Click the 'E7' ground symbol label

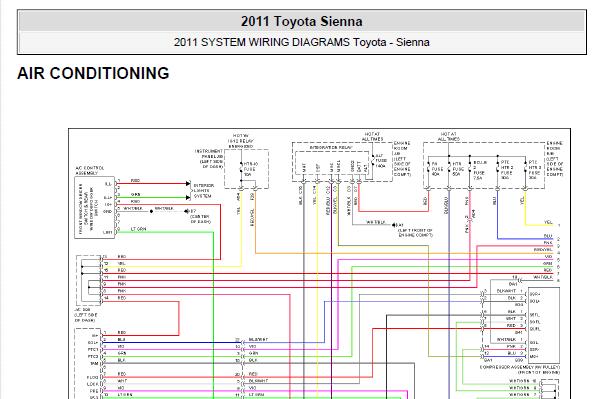pyautogui.click(x=192, y=211)
